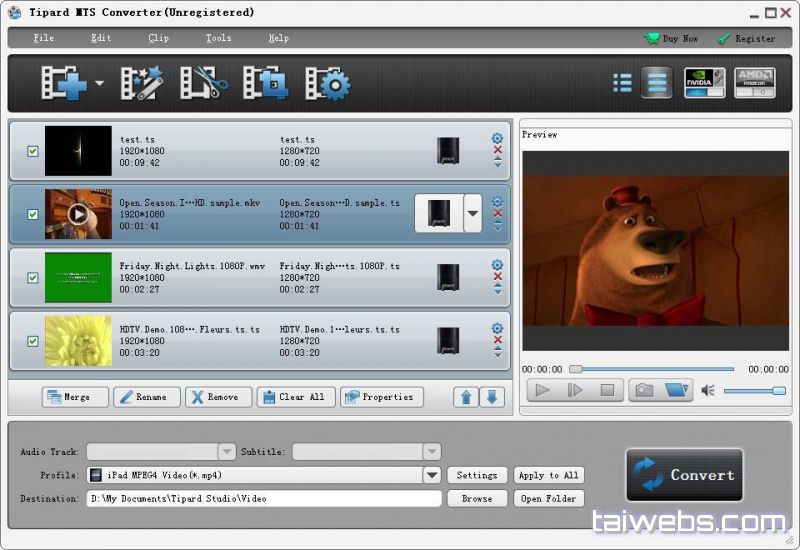The width and height of the screenshot is (800, 550).
Task: Expand the Add File dropdown arrow
Action: 99,84
